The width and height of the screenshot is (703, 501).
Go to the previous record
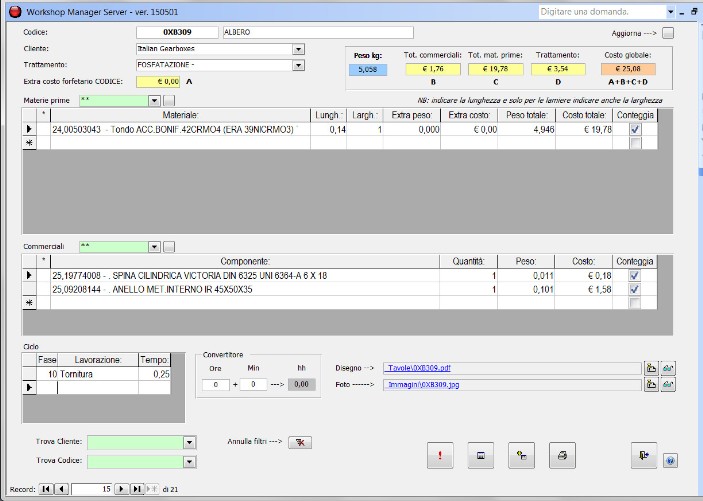61,489
